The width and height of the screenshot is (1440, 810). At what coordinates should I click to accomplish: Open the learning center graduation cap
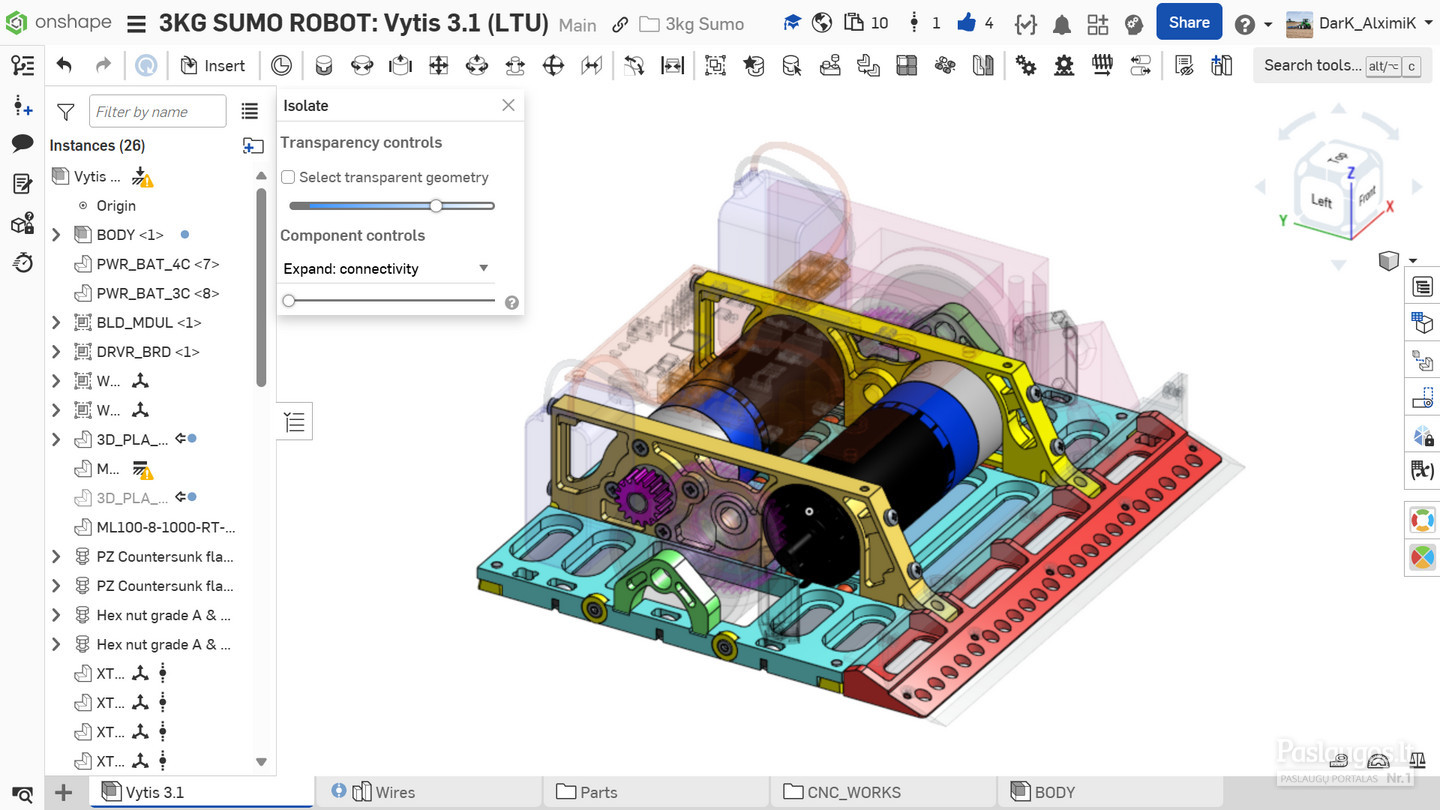click(x=792, y=22)
